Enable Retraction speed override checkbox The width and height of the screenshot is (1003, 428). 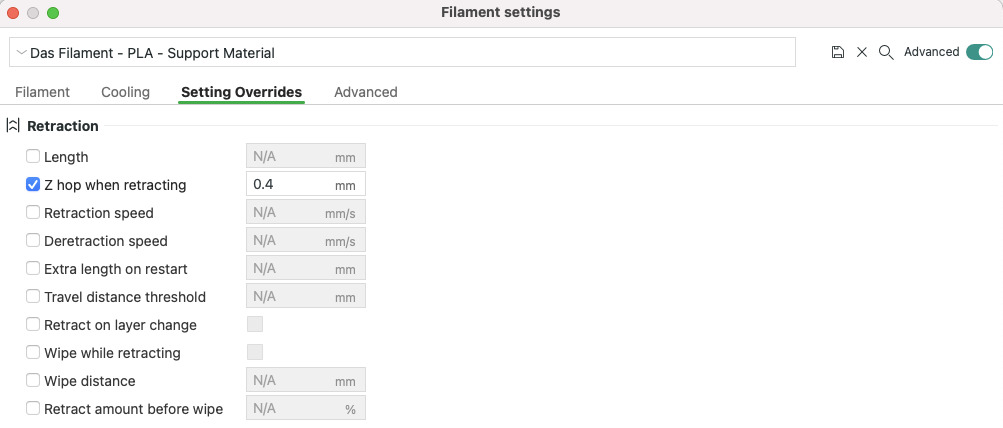tap(33, 212)
